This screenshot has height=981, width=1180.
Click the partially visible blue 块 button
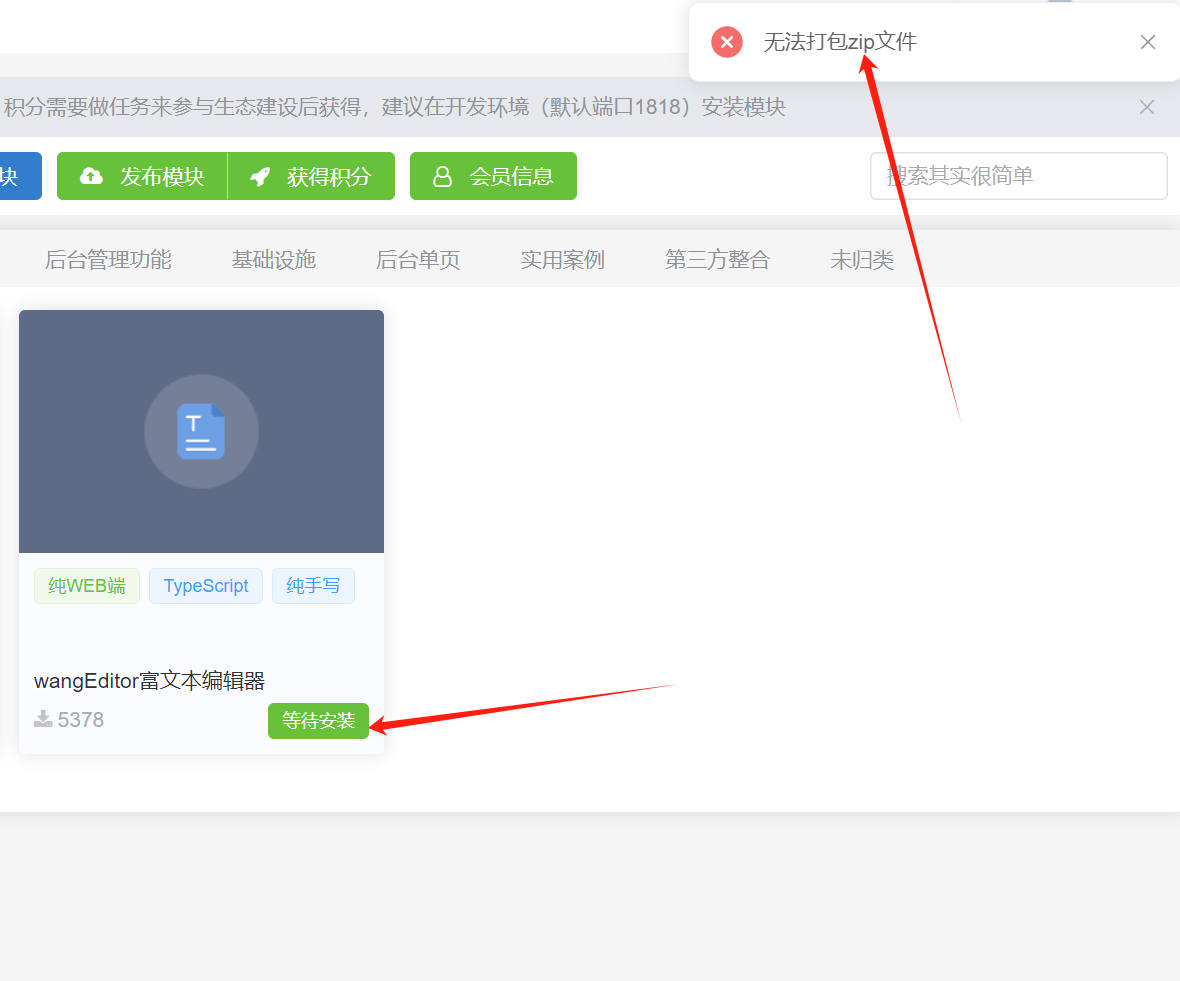pos(20,176)
